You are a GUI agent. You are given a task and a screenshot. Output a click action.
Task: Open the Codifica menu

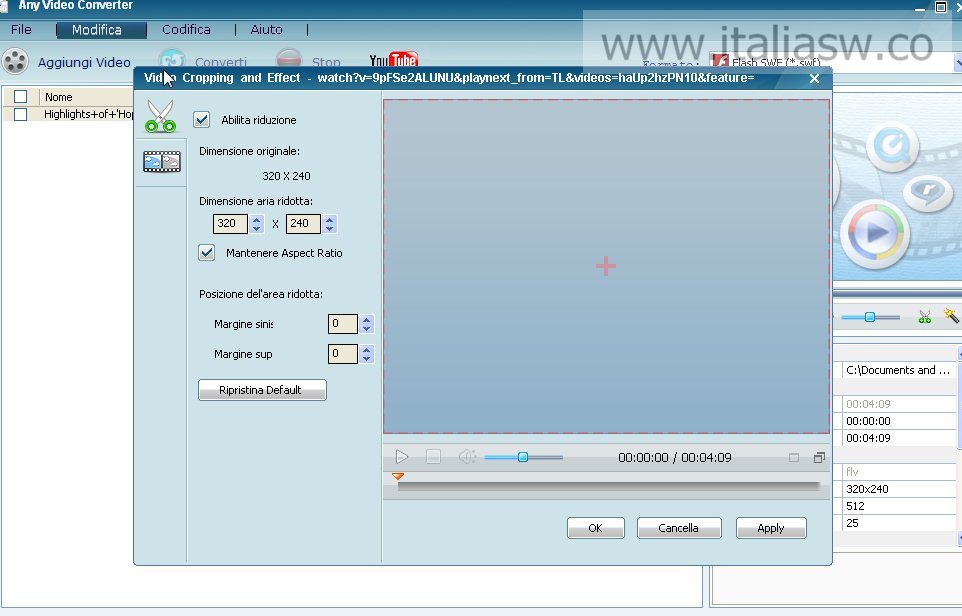[x=186, y=29]
